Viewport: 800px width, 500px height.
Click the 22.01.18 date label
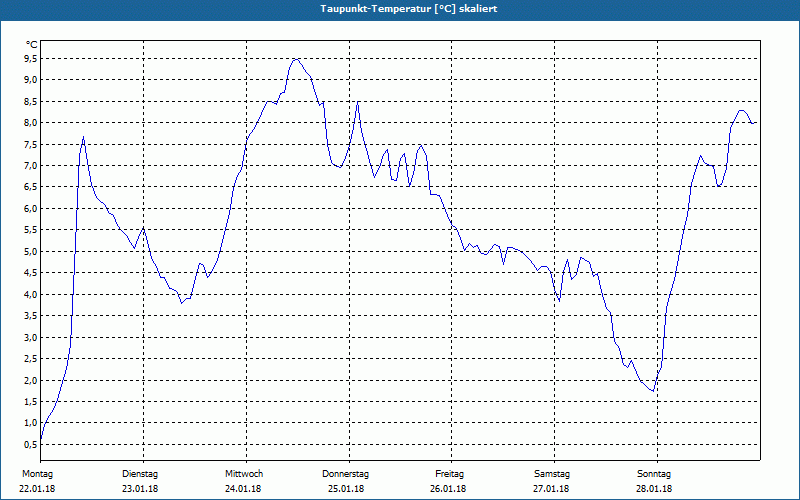[37, 489]
